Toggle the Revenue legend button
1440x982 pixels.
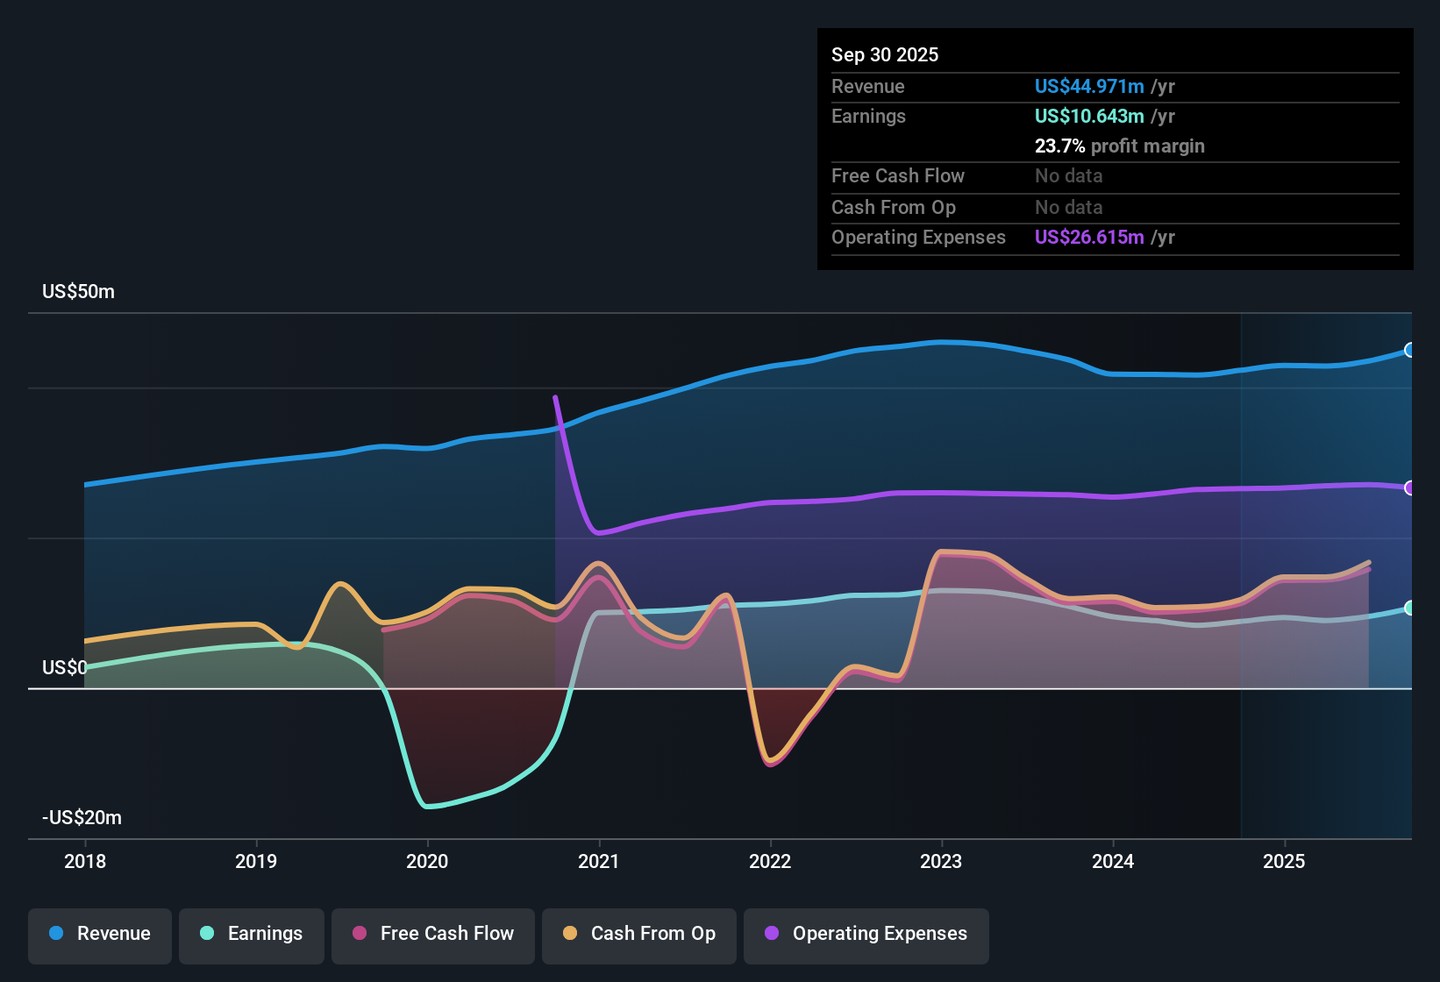click(x=100, y=934)
